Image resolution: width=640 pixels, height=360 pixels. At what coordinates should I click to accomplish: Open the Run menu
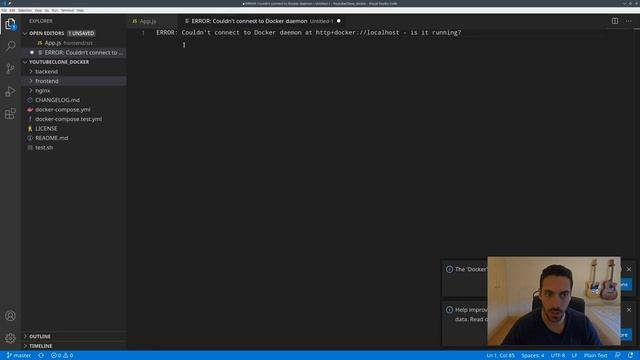coord(55,10)
